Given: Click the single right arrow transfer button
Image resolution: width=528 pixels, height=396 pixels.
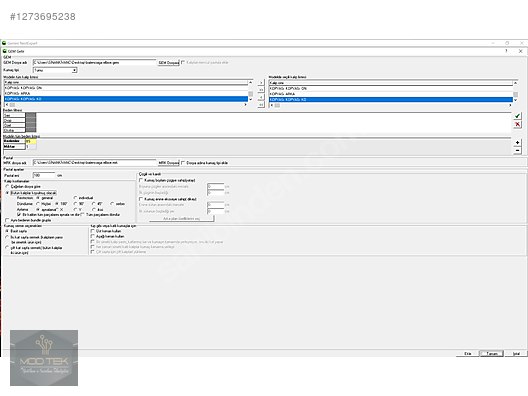Looking at the screenshot, I should coord(261,82).
